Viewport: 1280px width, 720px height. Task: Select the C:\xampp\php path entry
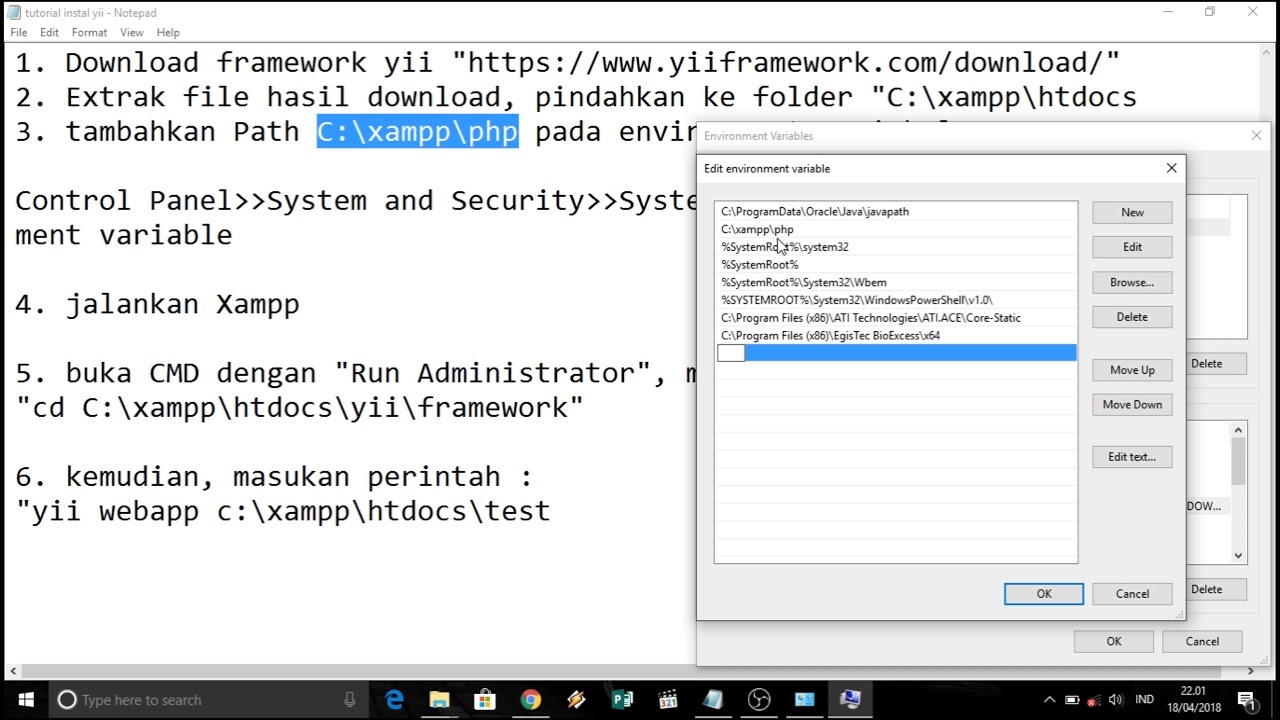tap(896, 229)
